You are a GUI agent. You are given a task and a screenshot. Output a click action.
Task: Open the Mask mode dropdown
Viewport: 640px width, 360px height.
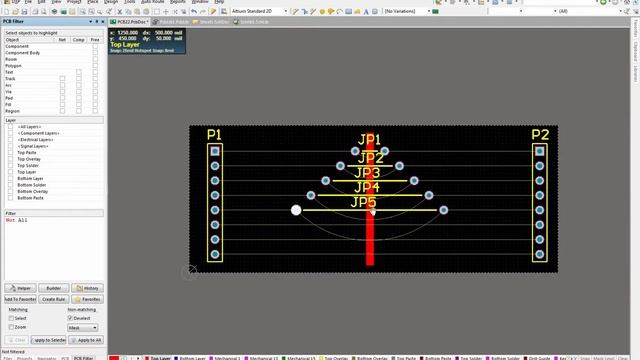pyautogui.click(x=83, y=328)
